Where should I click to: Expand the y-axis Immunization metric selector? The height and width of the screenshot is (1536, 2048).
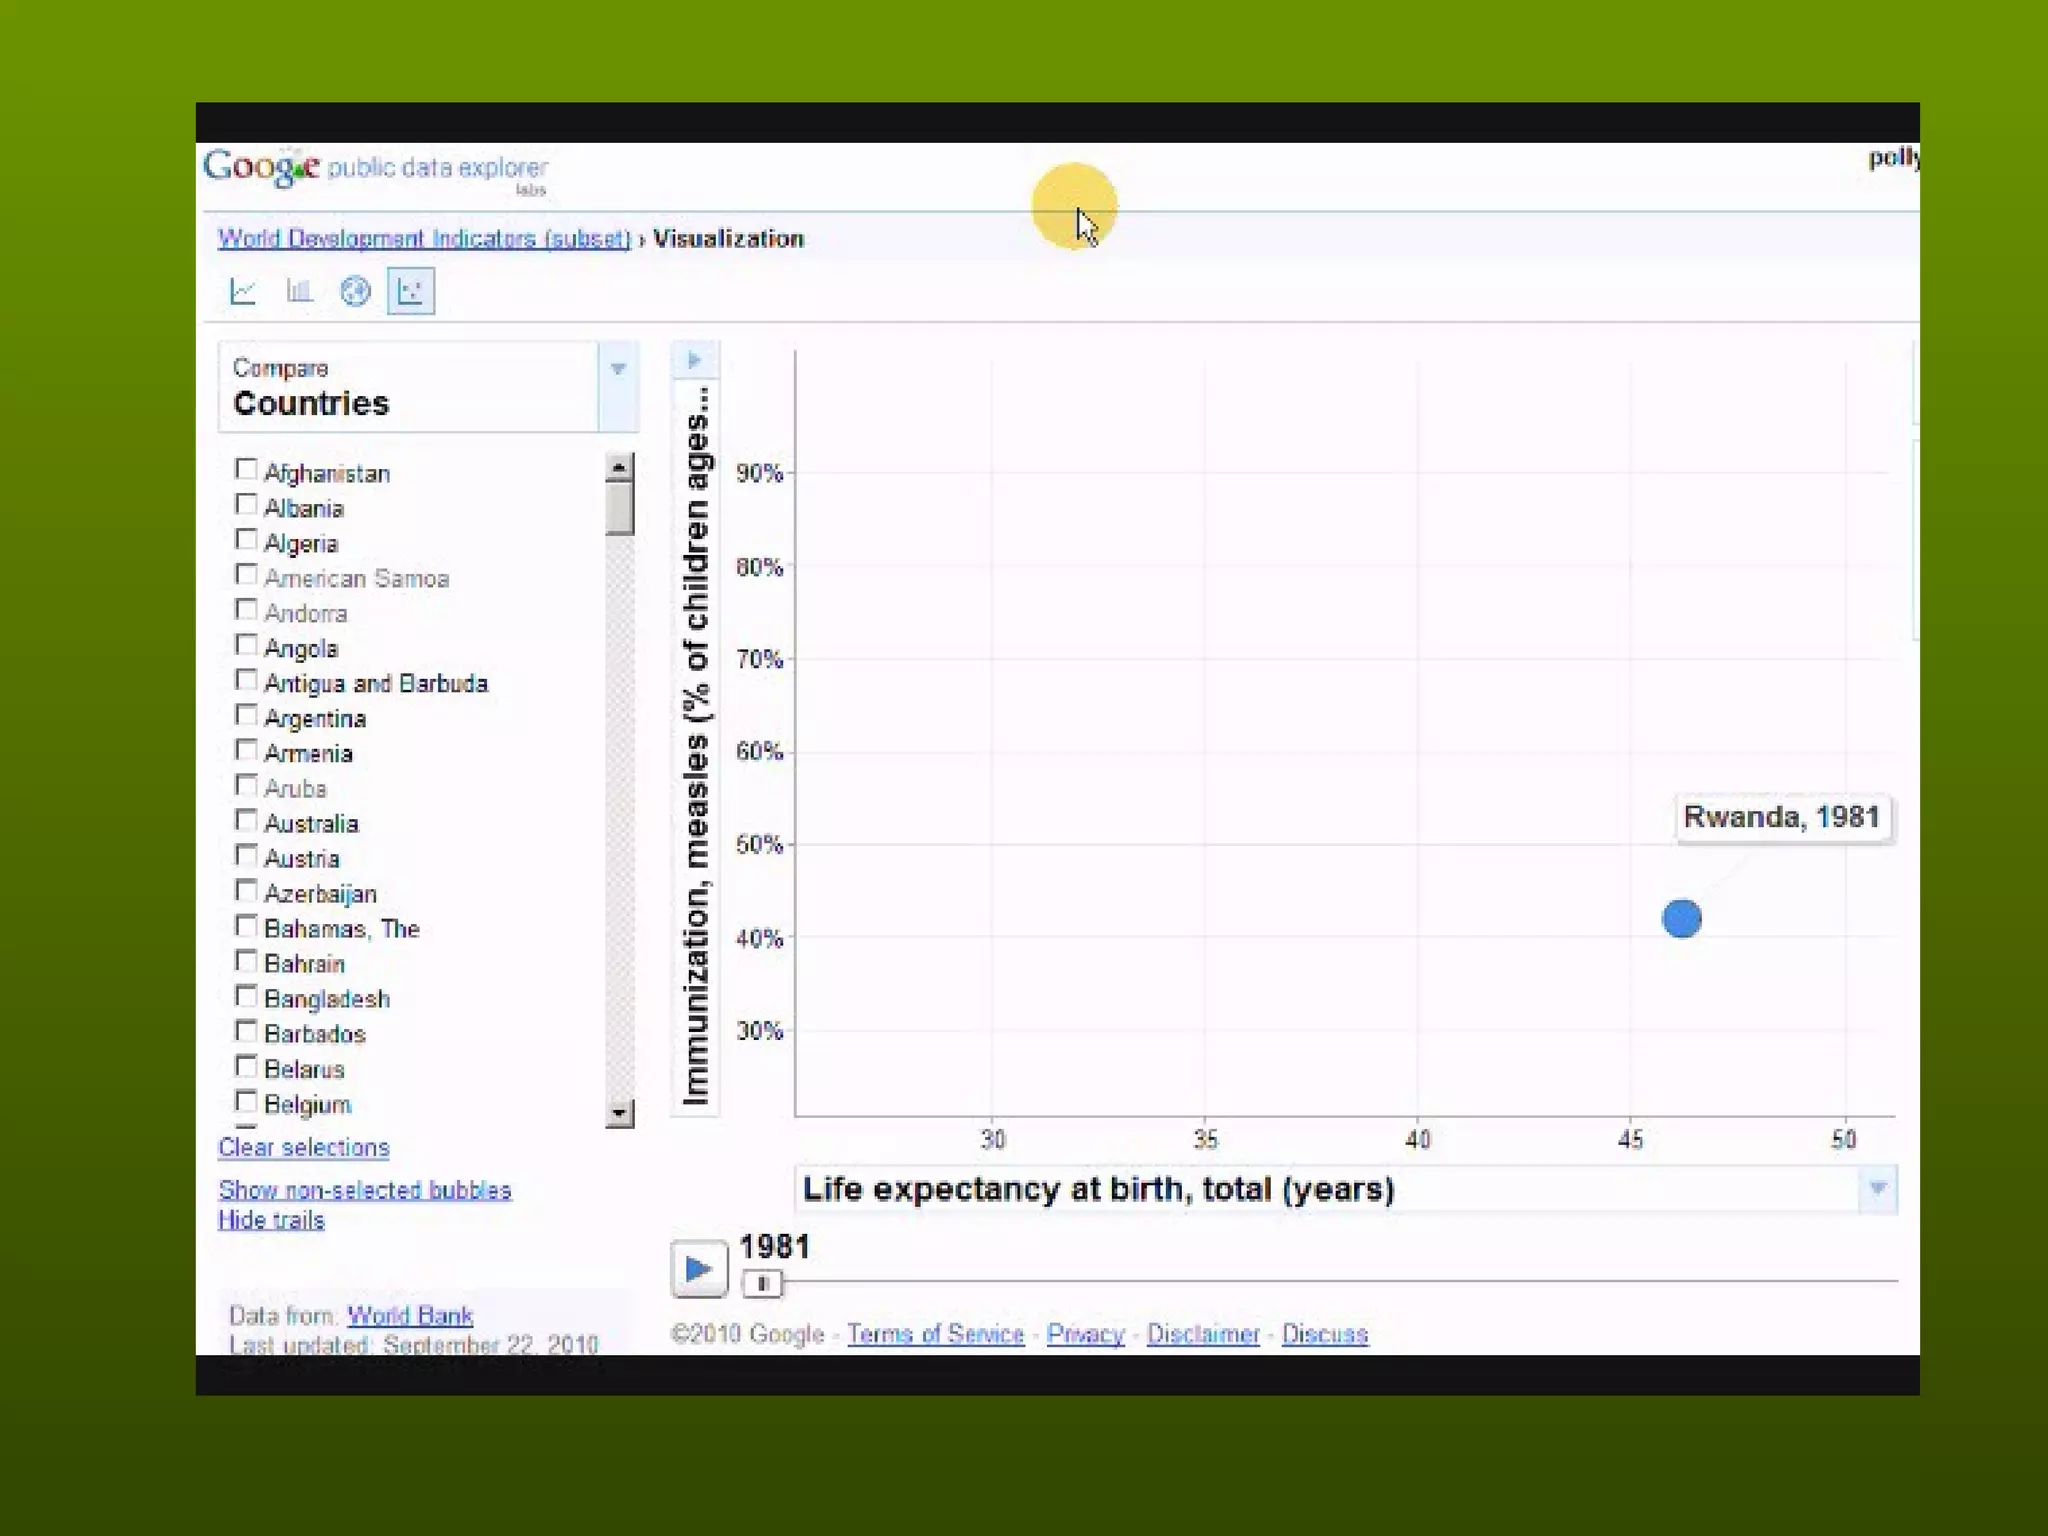click(695, 360)
